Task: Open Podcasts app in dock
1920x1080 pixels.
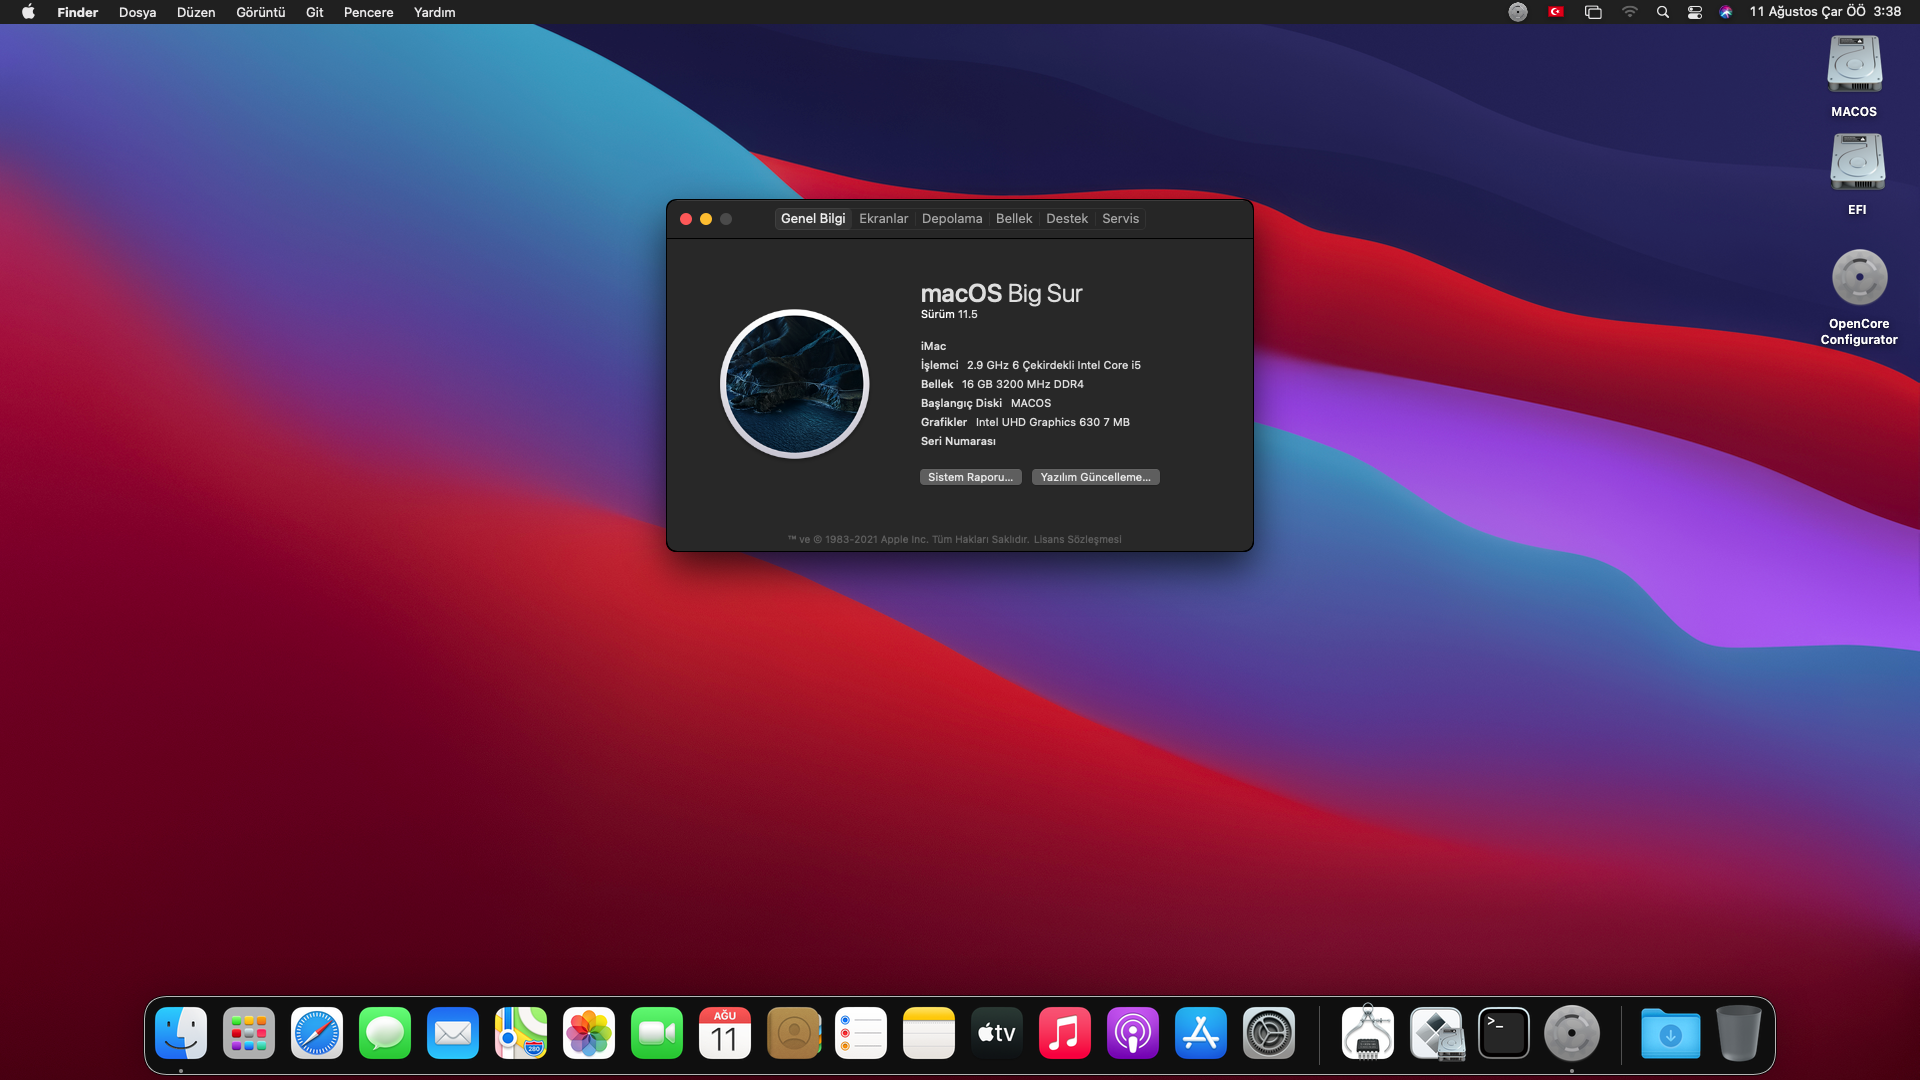Action: click(1132, 1033)
